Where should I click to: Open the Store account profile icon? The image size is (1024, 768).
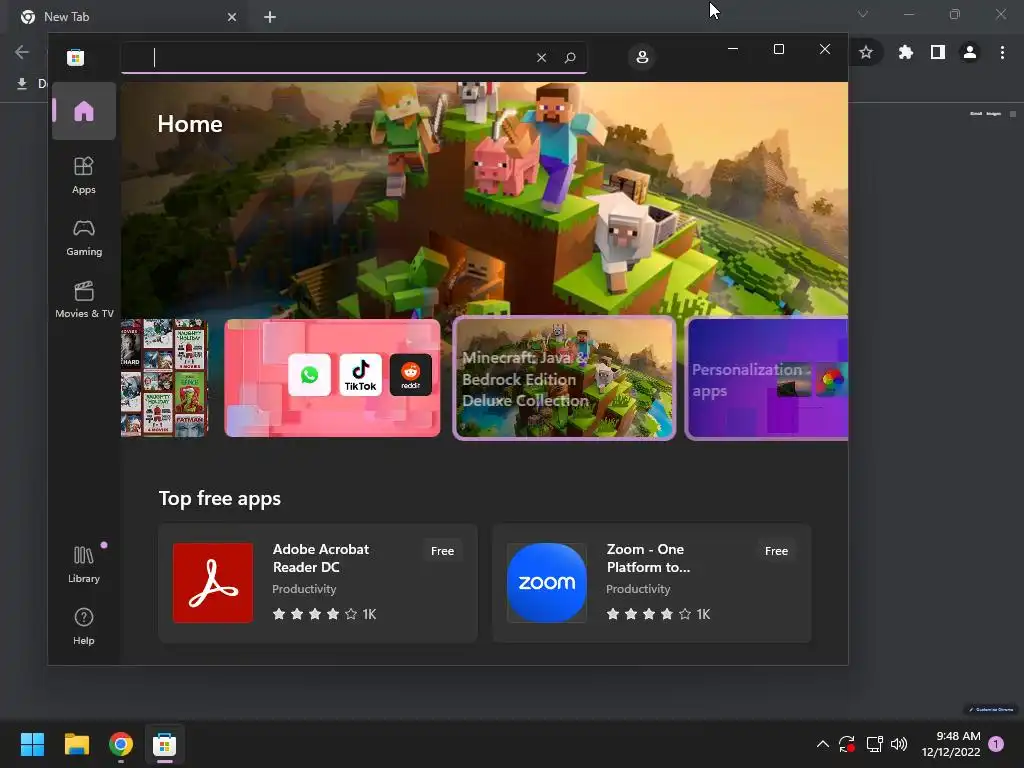642,57
